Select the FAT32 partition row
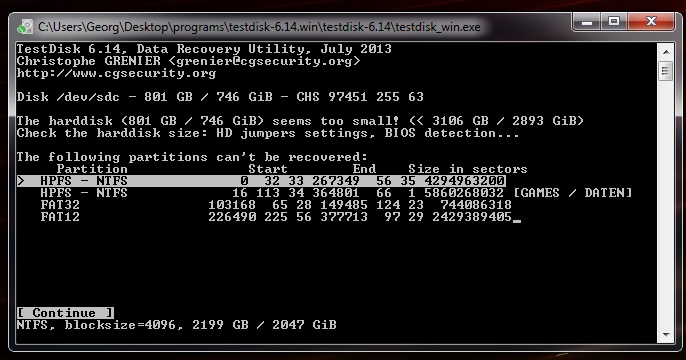This screenshot has height=360, width=686. 276,205
